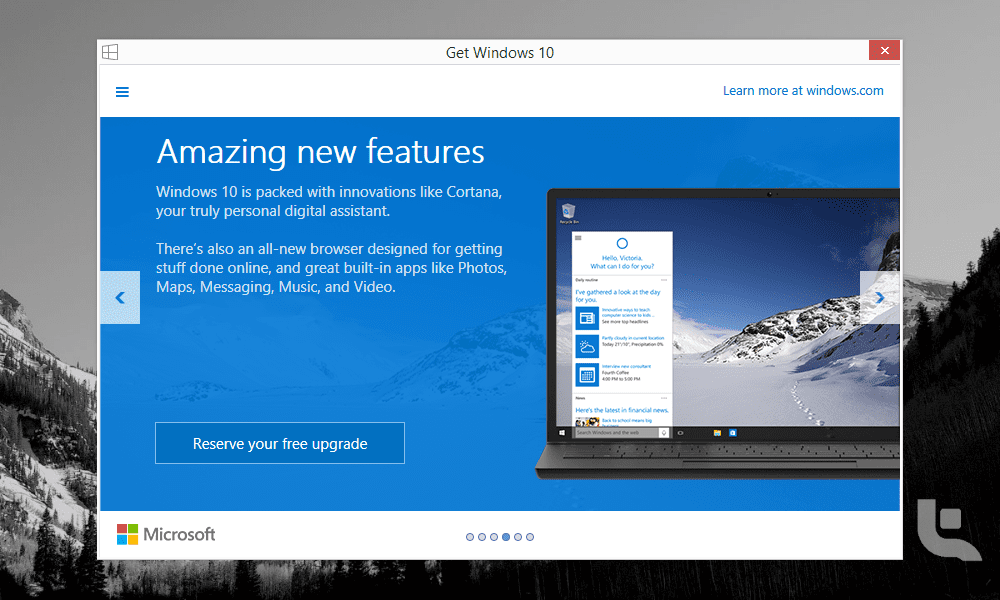The image size is (1000, 600).
Task: Select the active fourth slide dot
Action: pos(506,537)
